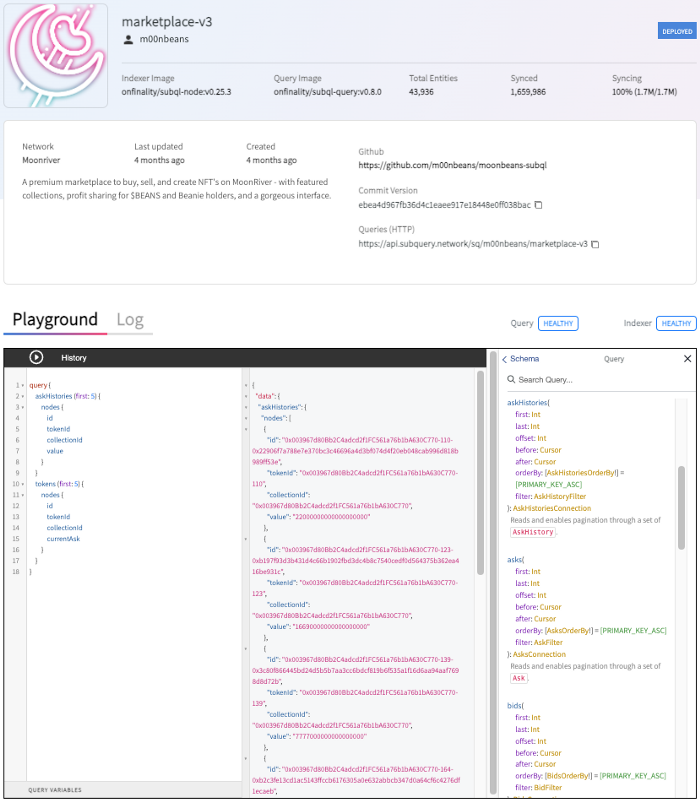Open AskHistoriesConnection type definition
Image resolution: width=700 pixels, height=802 pixels.
[552, 508]
